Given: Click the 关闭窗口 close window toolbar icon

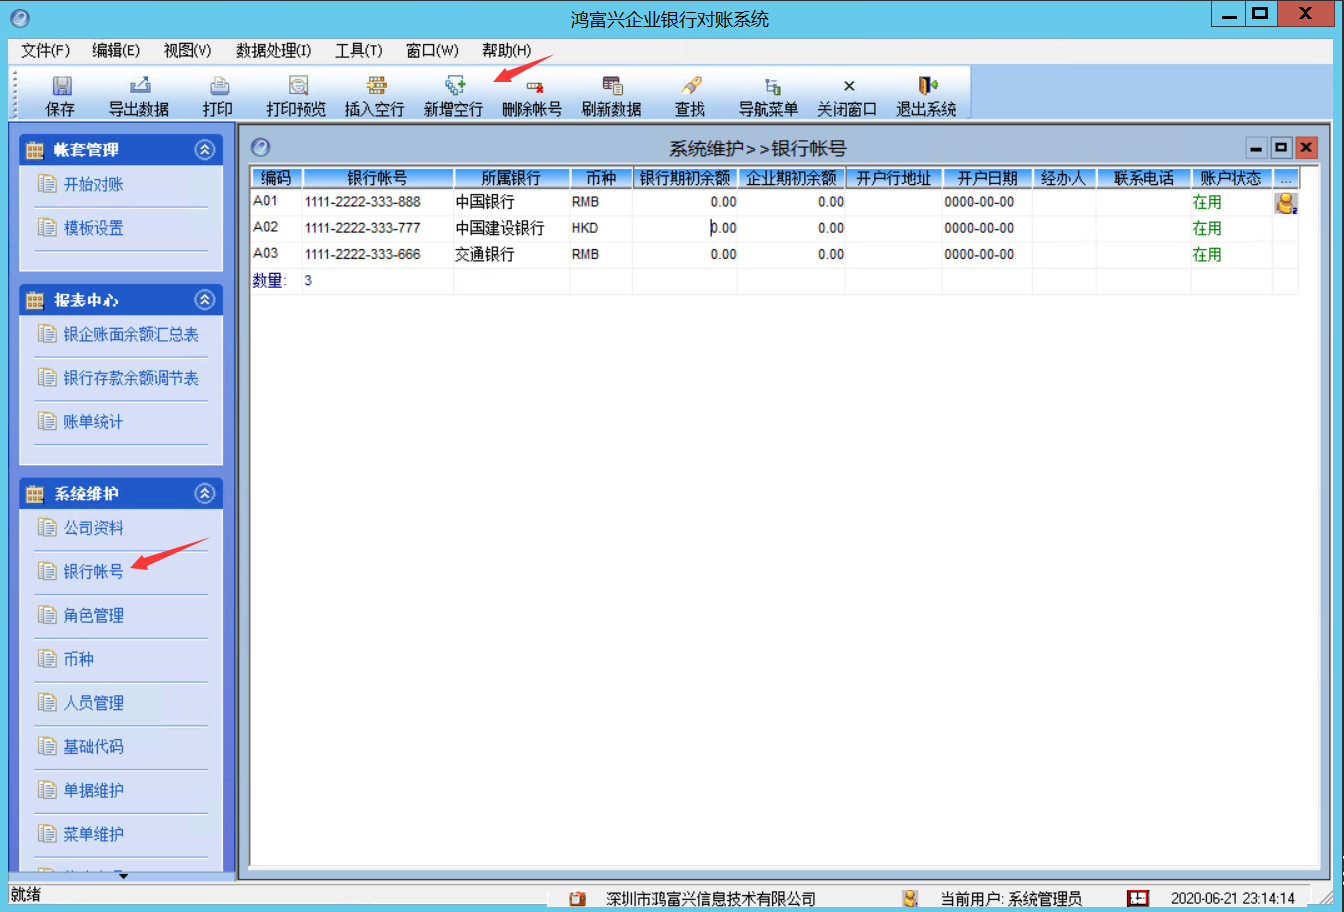Looking at the screenshot, I should tap(848, 86).
